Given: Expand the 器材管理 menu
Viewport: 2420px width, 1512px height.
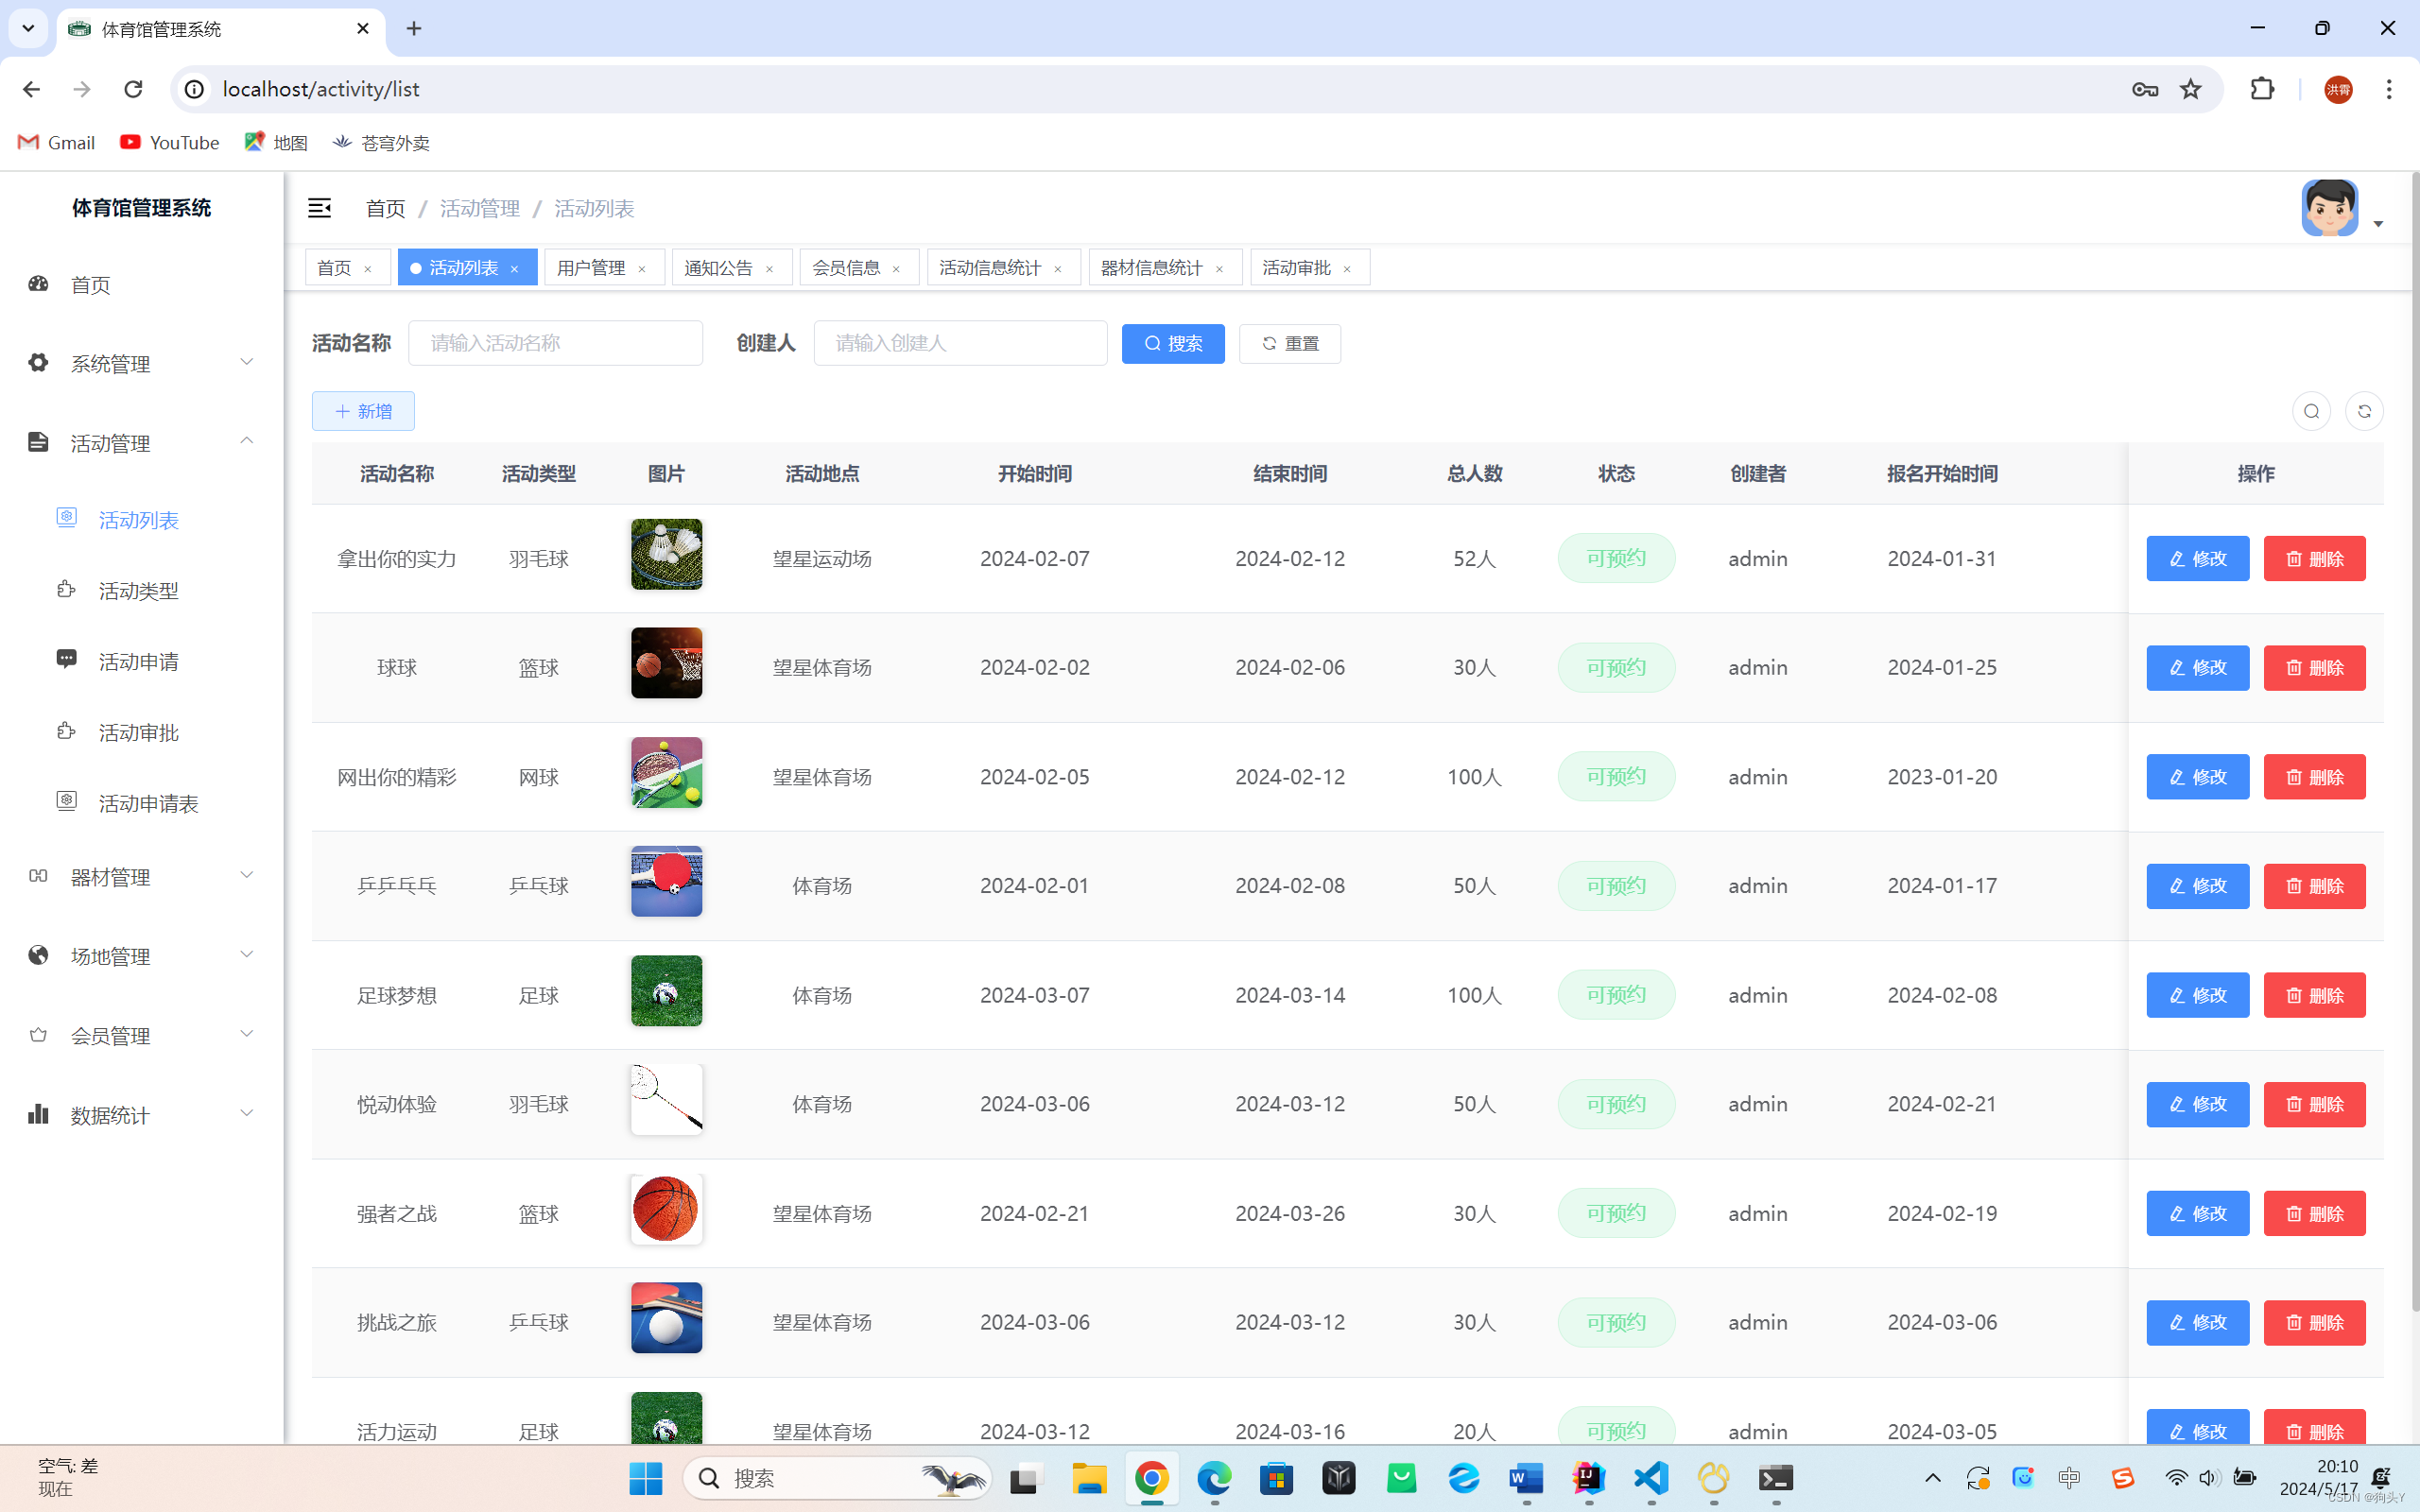Looking at the screenshot, I should pyautogui.click(x=141, y=877).
